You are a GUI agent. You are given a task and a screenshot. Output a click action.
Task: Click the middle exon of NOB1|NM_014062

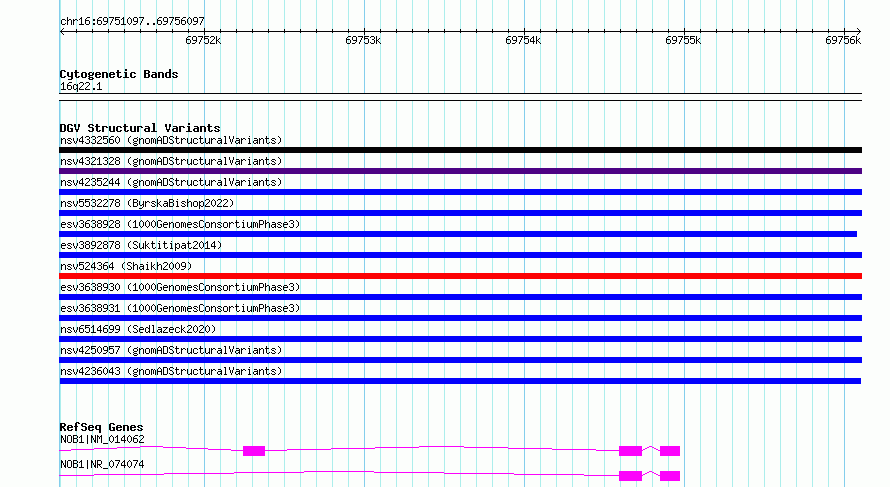pos(630,451)
